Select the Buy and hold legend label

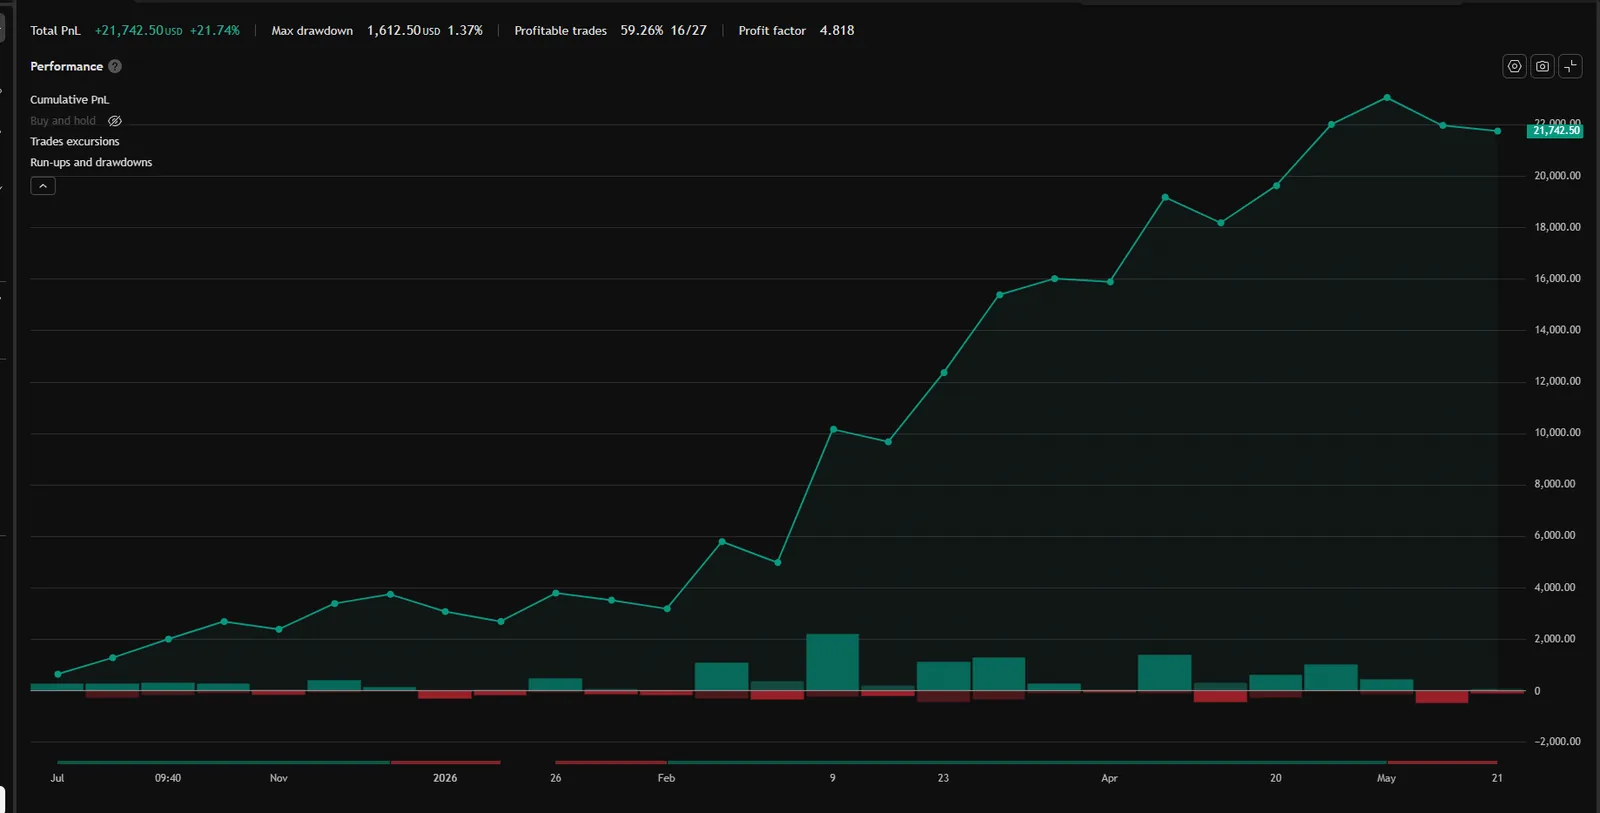[x=63, y=121]
